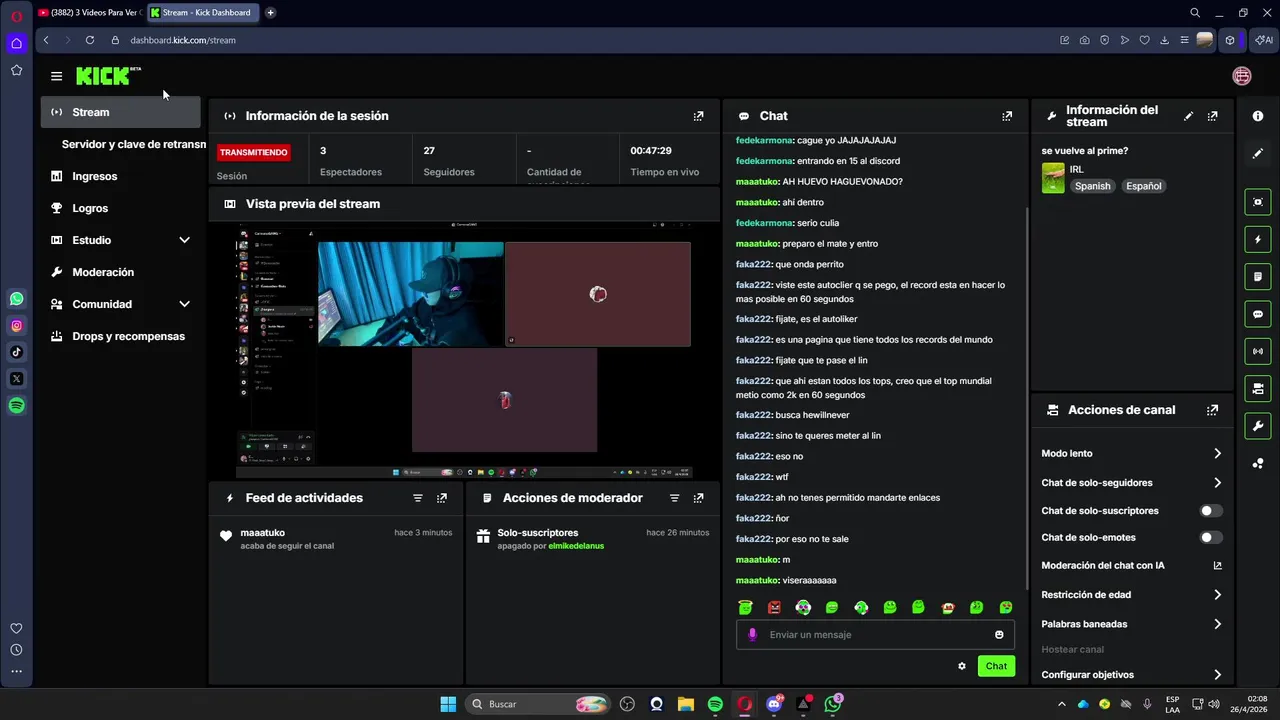
Task: Open Configurar objetivos options
Action: coord(1132,675)
